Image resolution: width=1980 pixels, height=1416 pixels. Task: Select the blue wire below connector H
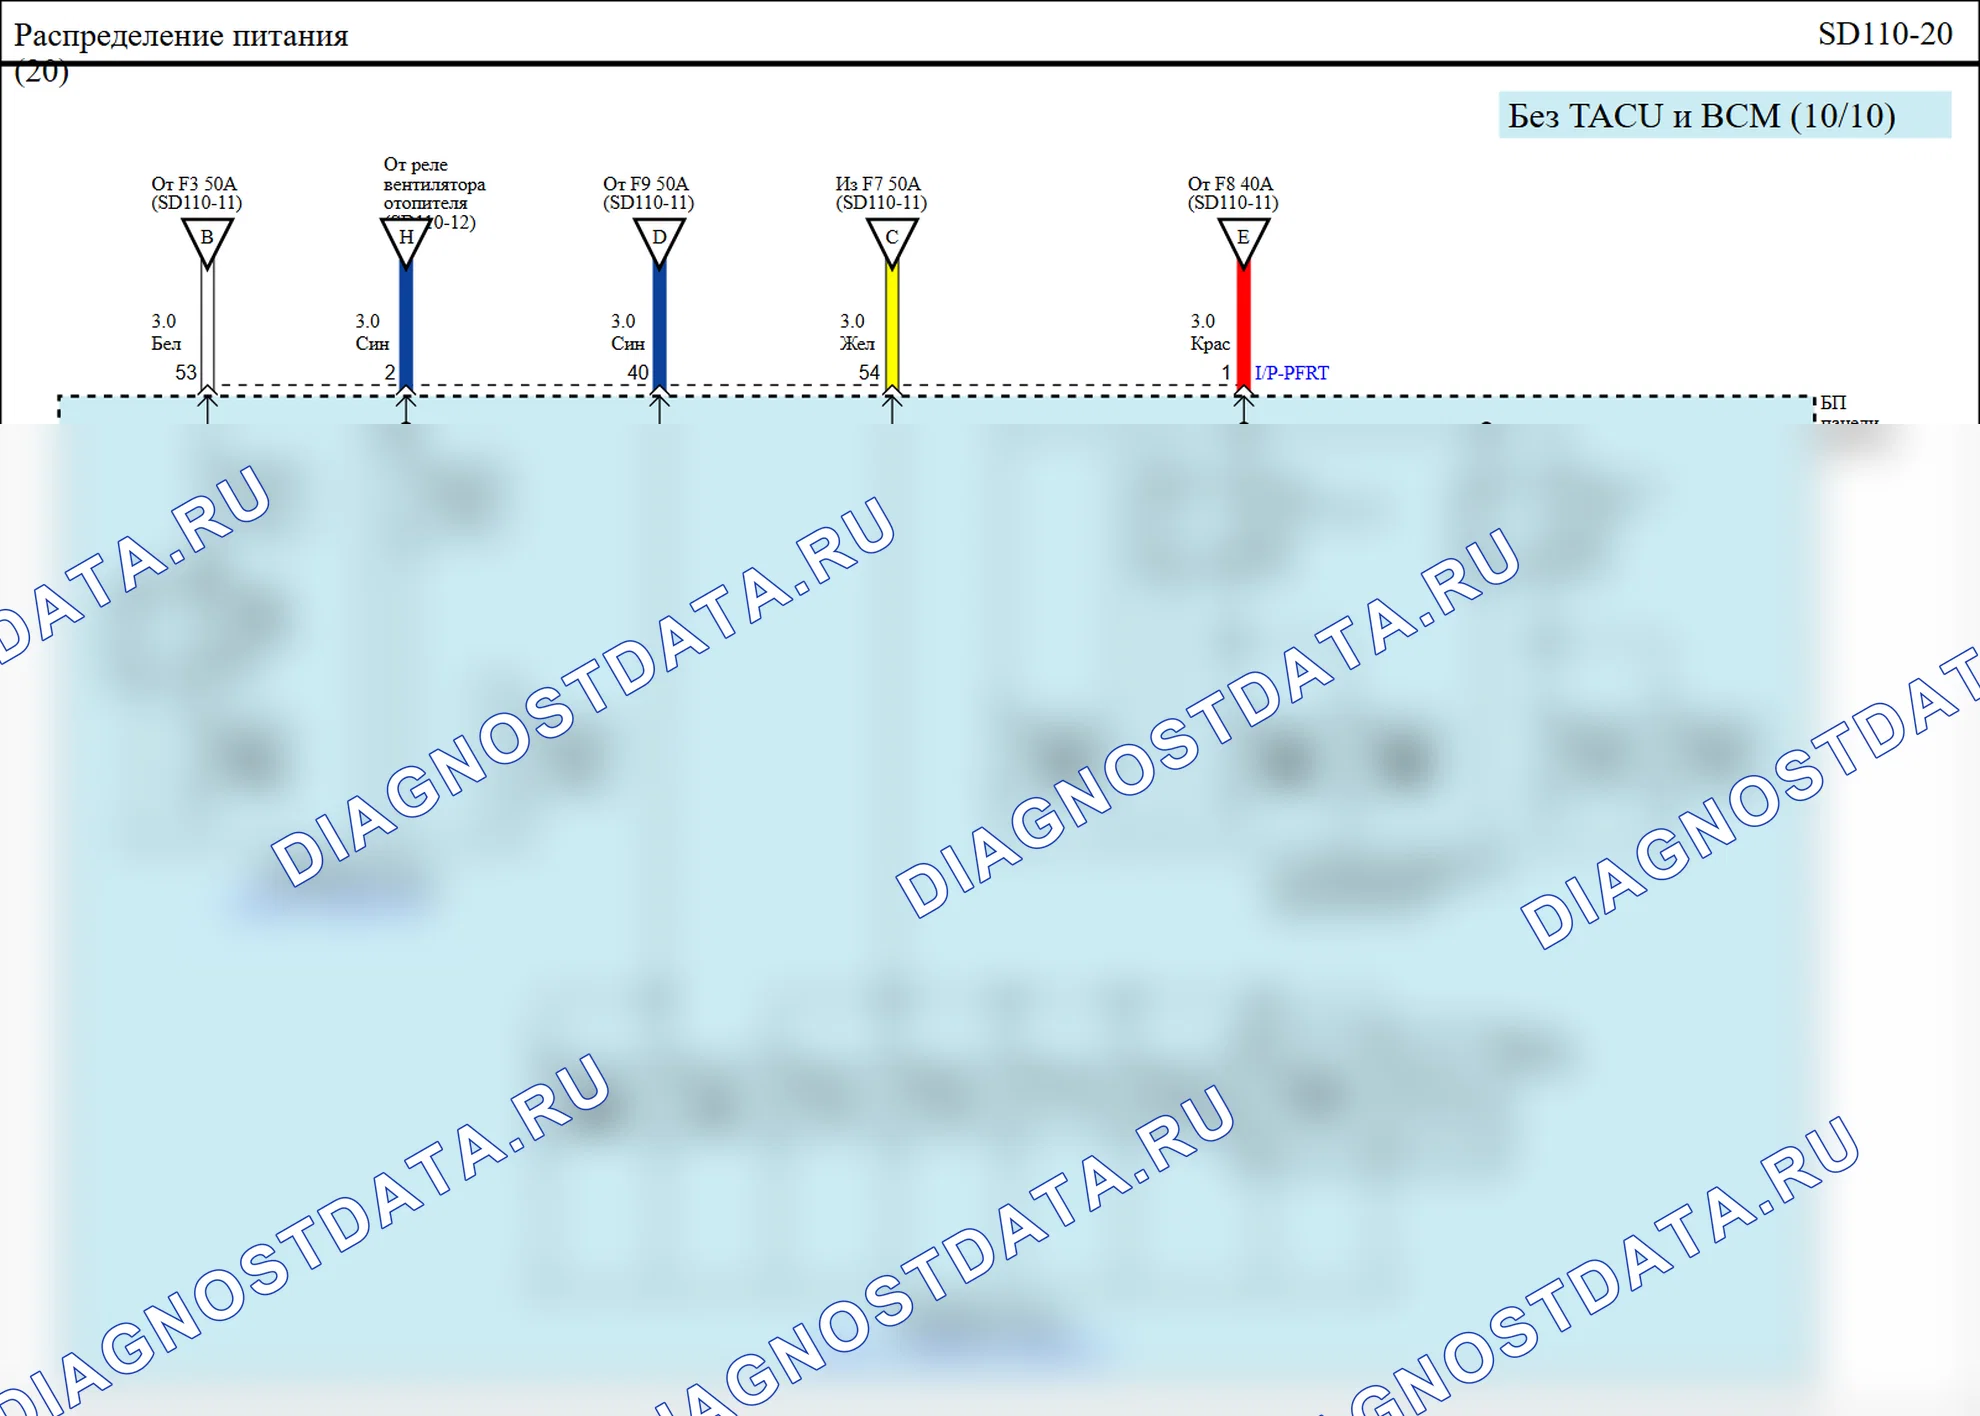click(406, 325)
